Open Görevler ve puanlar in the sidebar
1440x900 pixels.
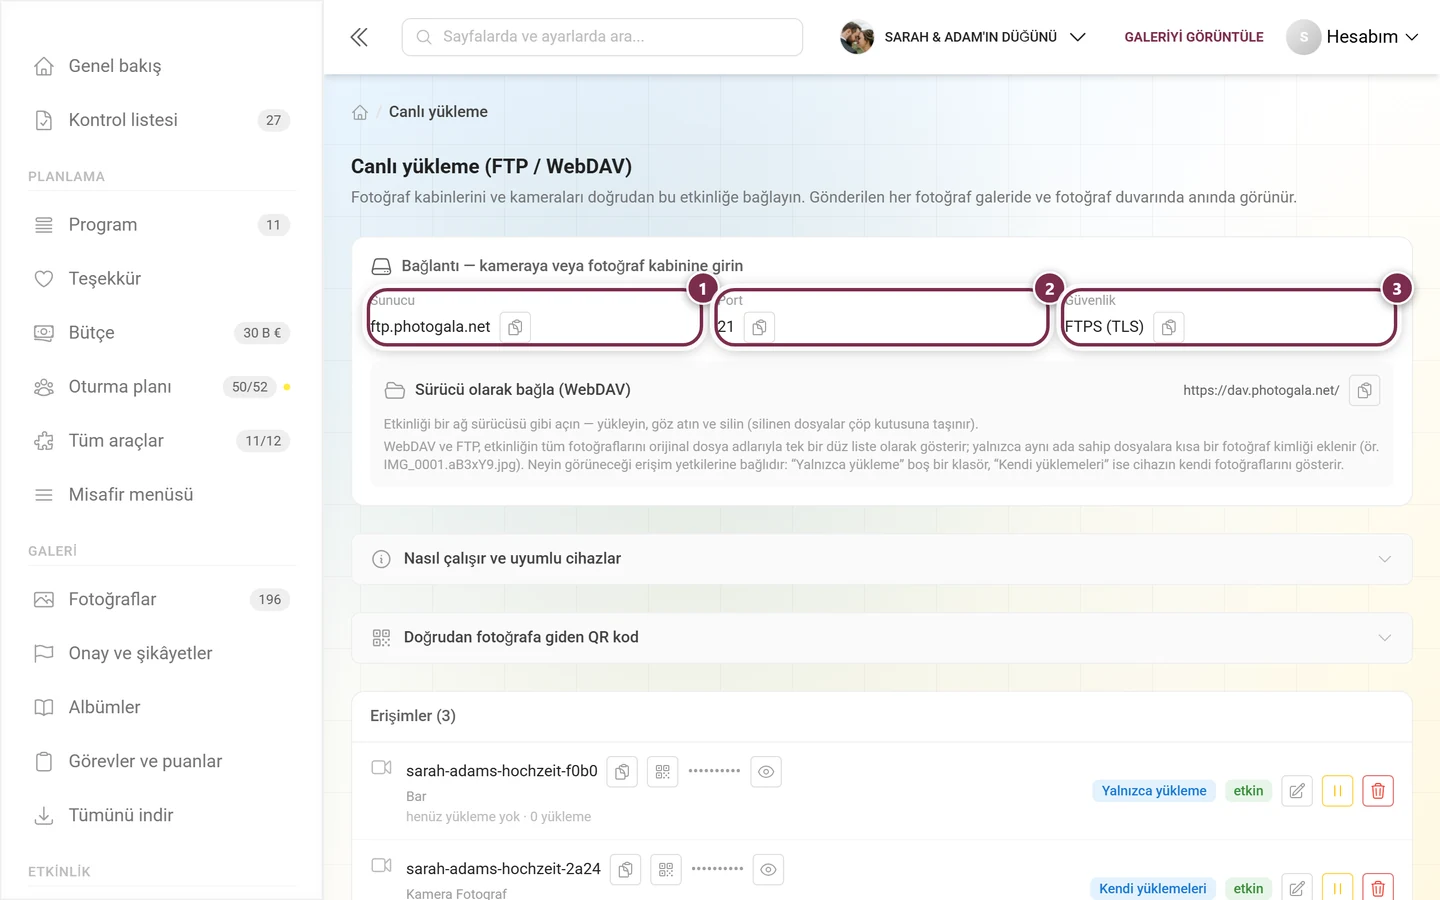161,762
